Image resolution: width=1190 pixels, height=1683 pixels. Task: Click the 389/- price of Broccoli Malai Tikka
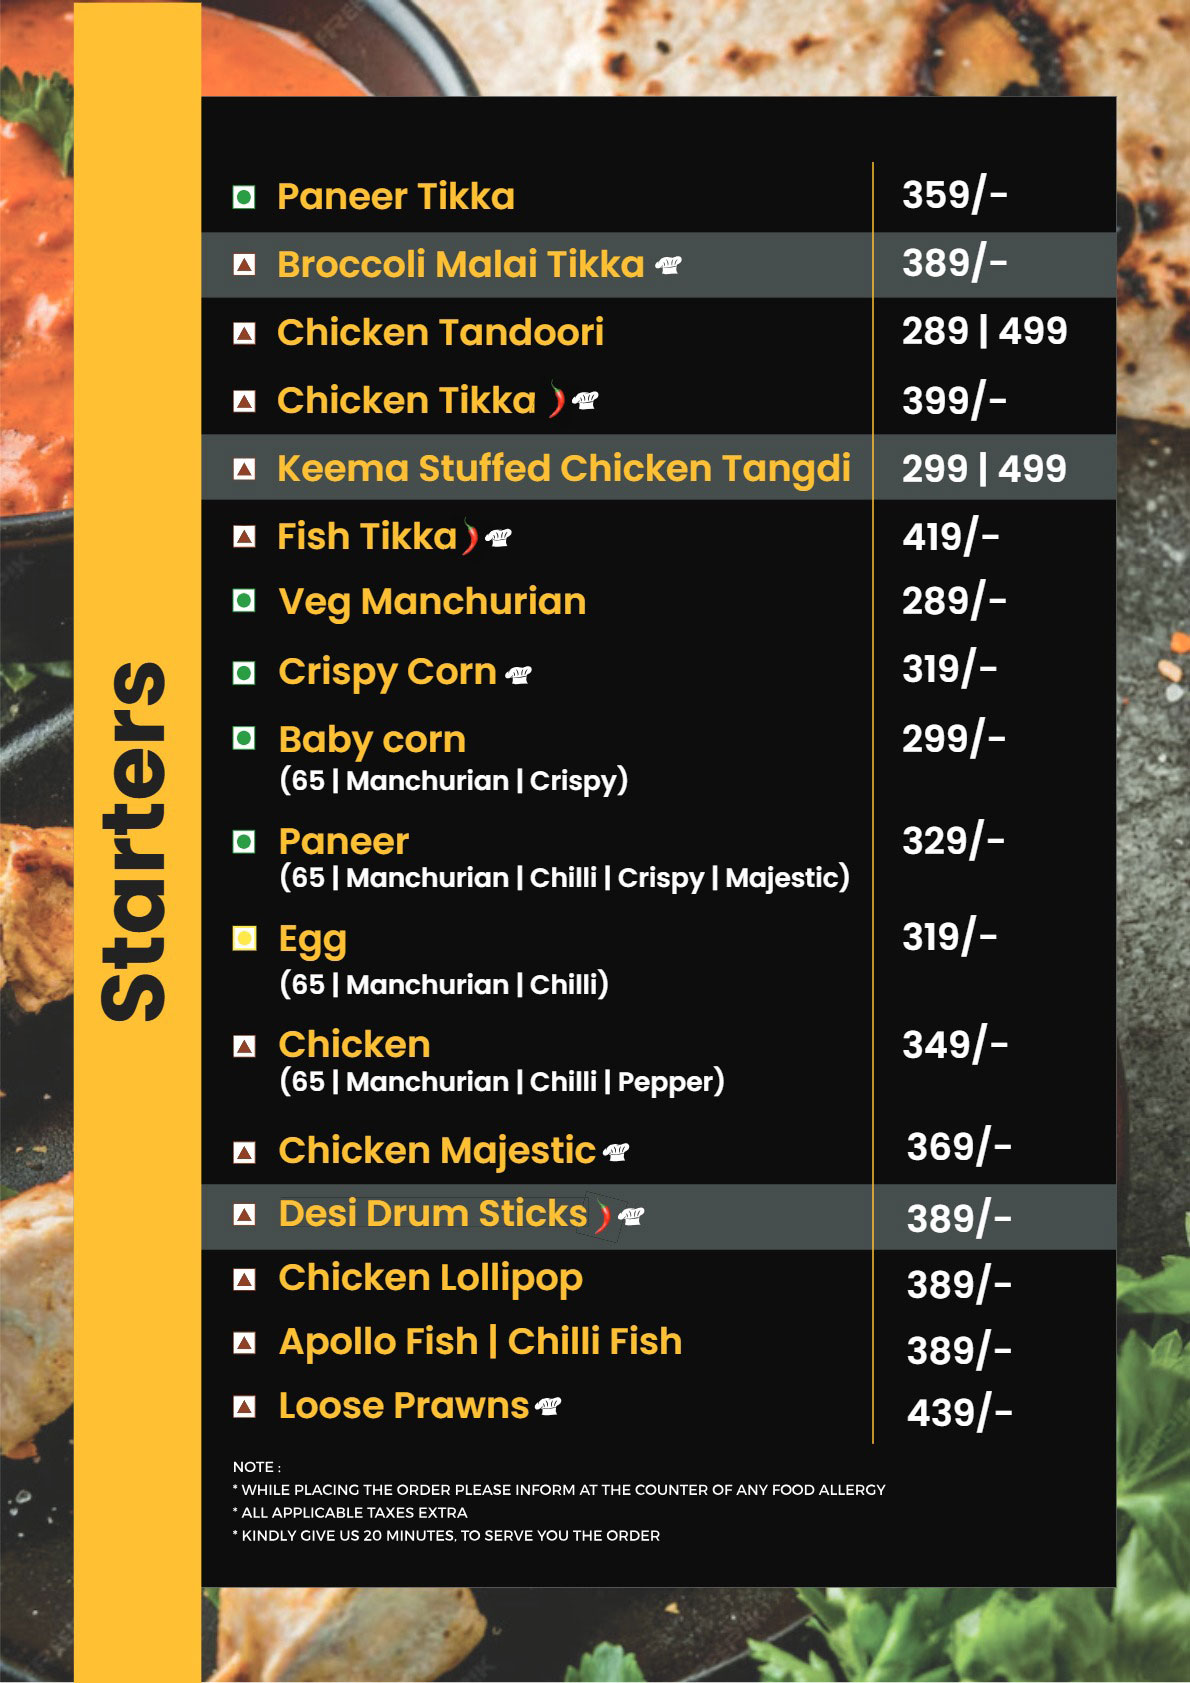954,264
